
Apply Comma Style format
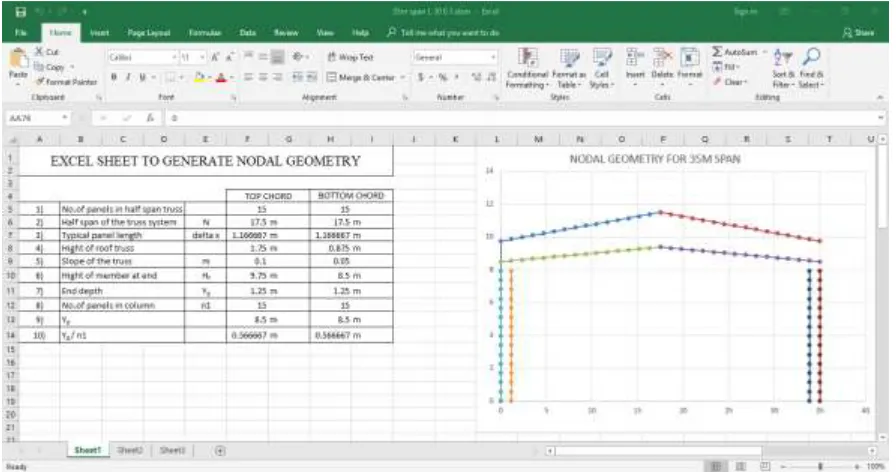coord(457,77)
